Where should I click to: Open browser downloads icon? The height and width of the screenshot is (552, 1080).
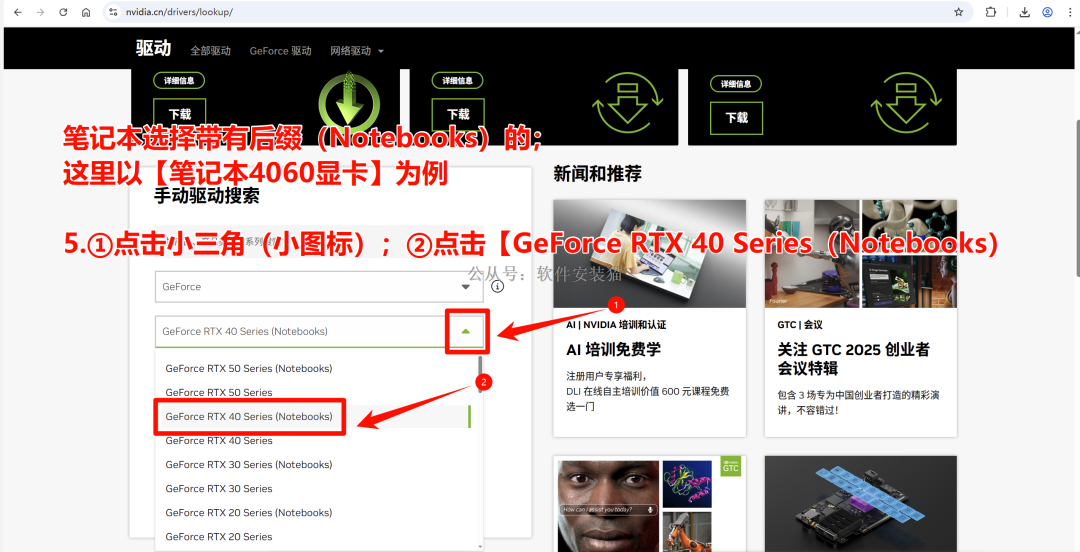[1025, 12]
